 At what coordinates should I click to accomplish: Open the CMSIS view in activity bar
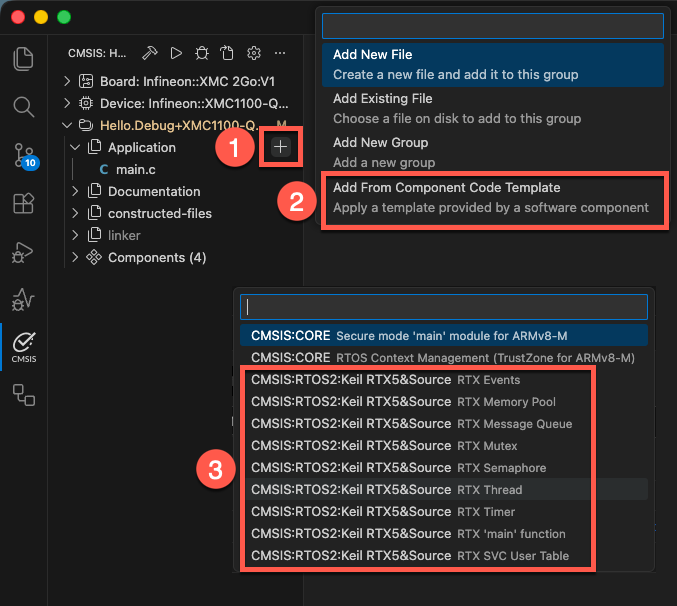point(23,346)
